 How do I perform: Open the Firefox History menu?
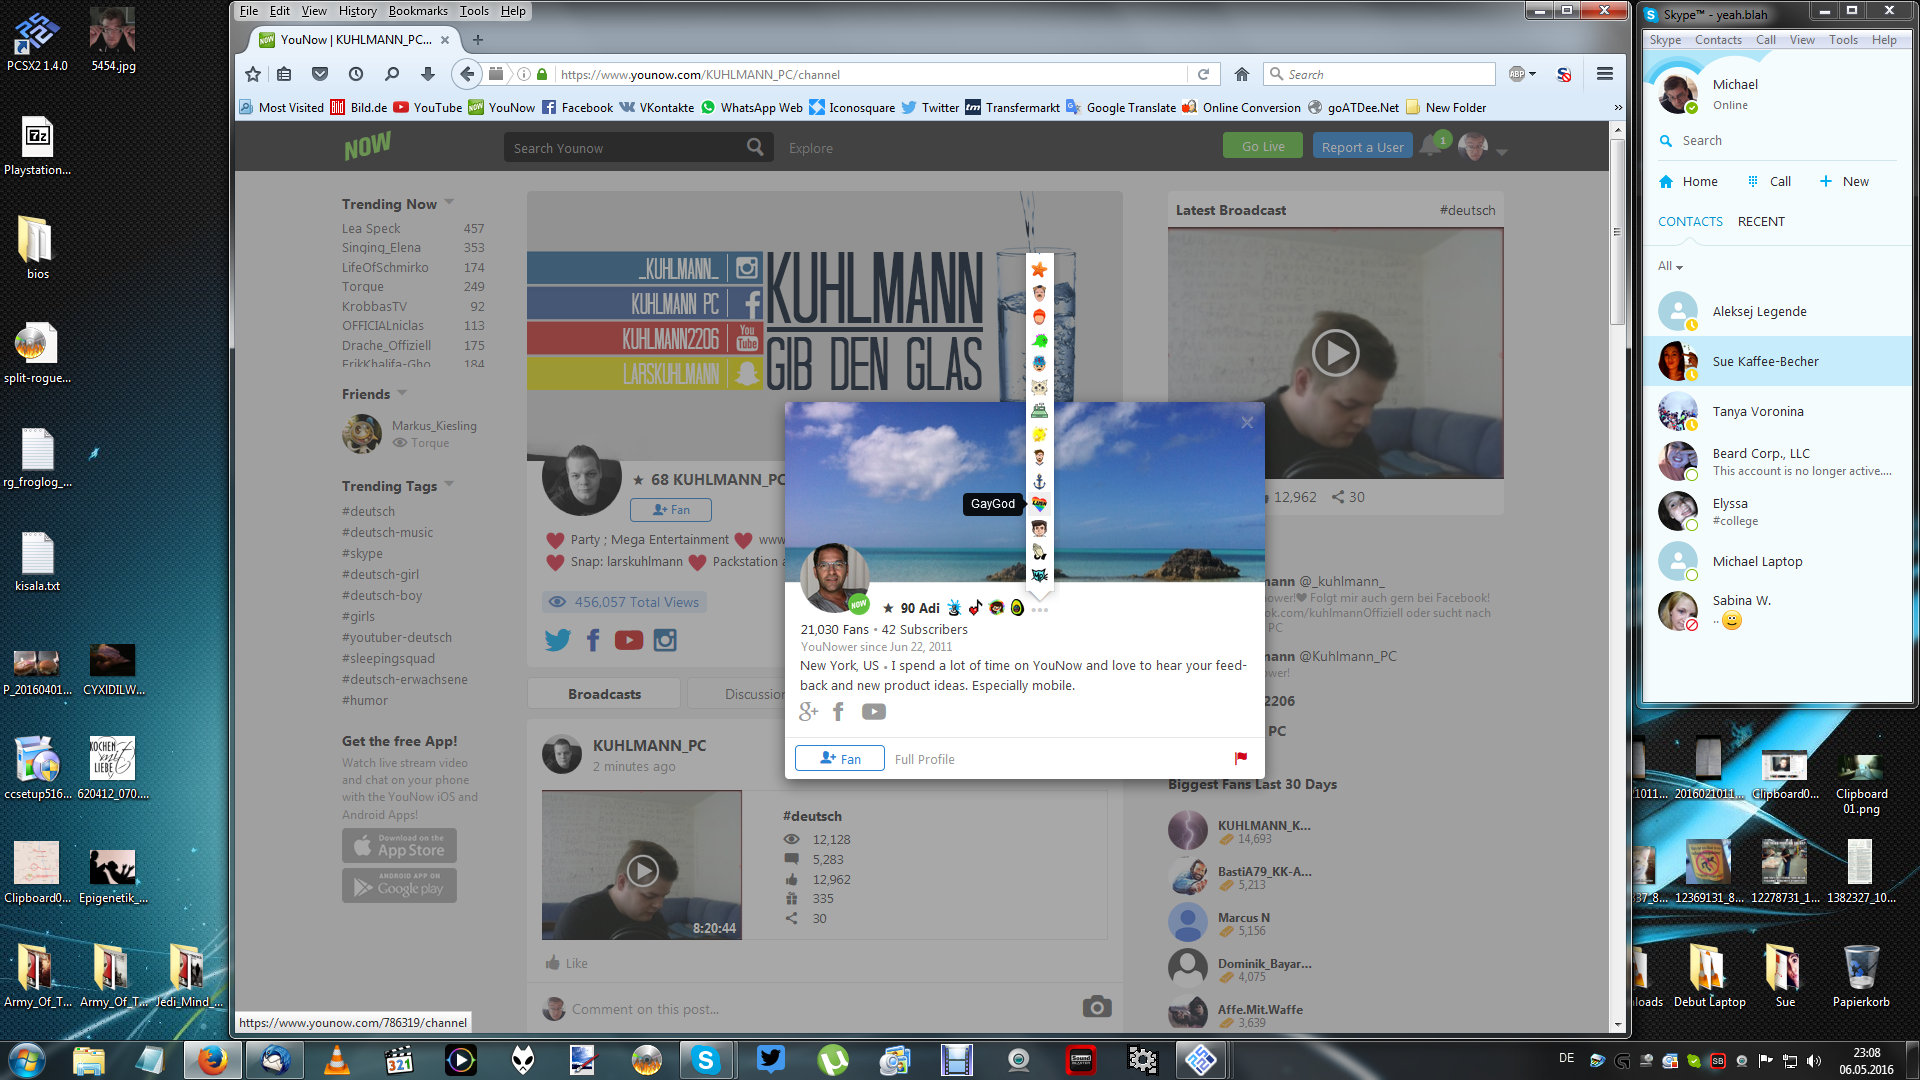[x=357, y=11]
